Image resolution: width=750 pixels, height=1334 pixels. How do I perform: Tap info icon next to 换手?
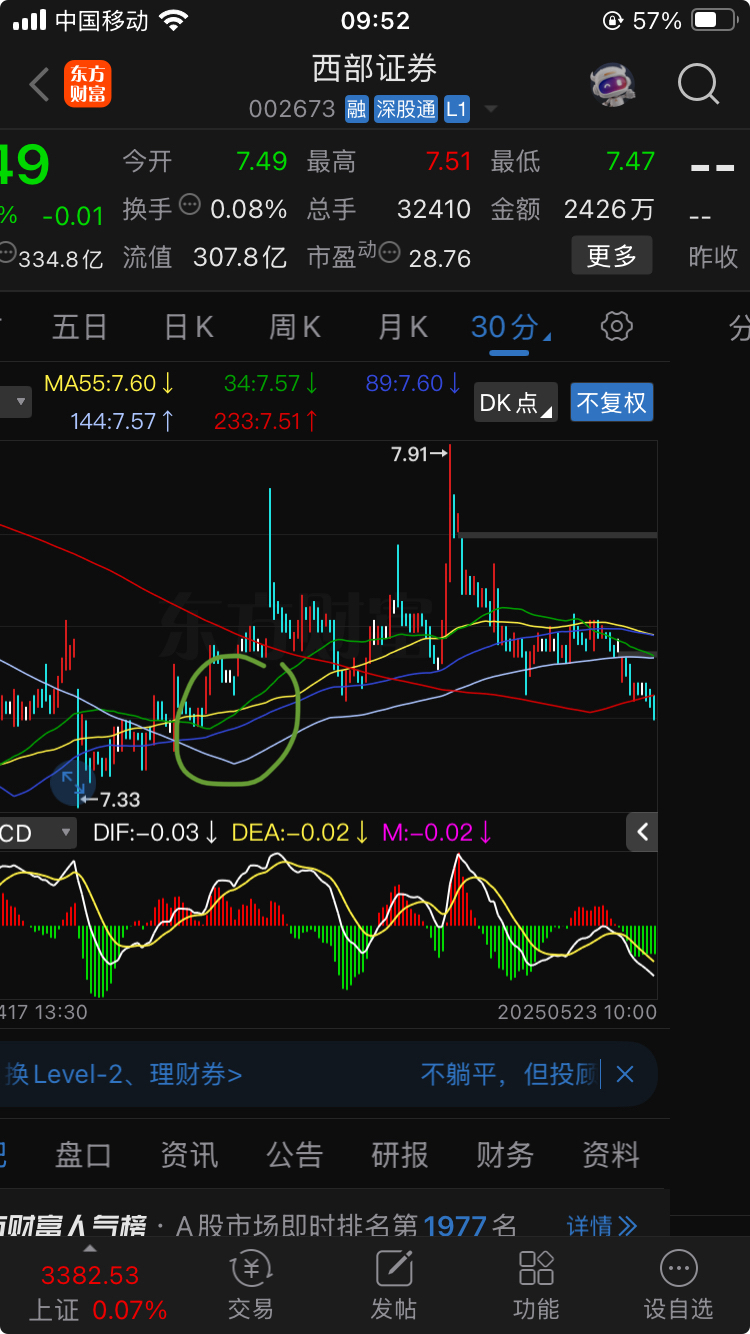click(190, 205)
